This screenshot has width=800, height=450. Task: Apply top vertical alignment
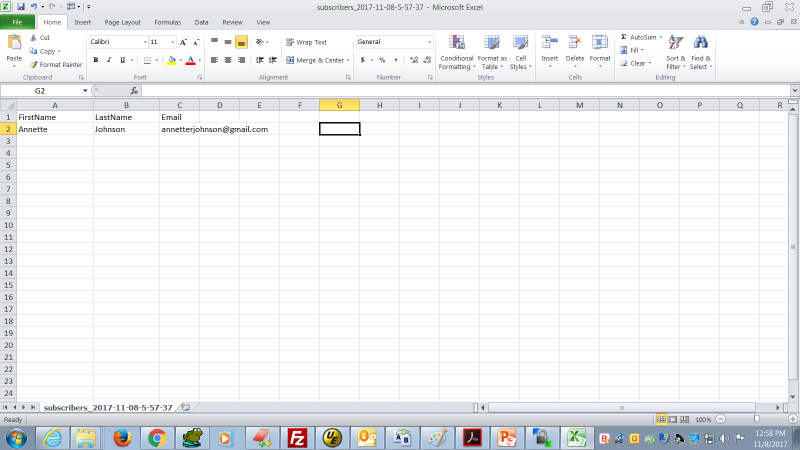[x=214, y=42]
